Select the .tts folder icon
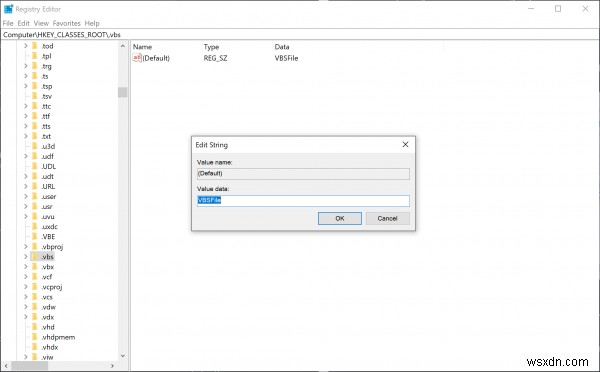The image size is (600, 372). coord(35,126)
